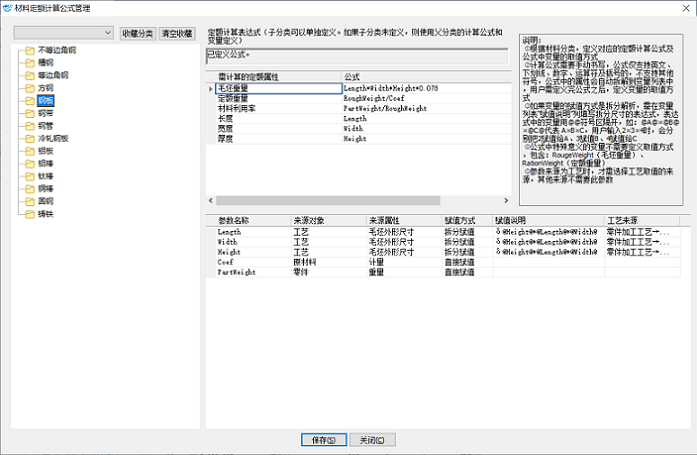Click the 铸铁 folder icon
697x455 pixels.
[28, 213]
